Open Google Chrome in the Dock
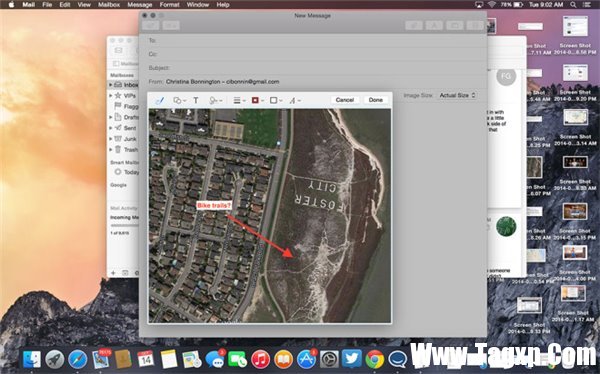This screenshot has width=600, height=374. [x=375, y=359]
